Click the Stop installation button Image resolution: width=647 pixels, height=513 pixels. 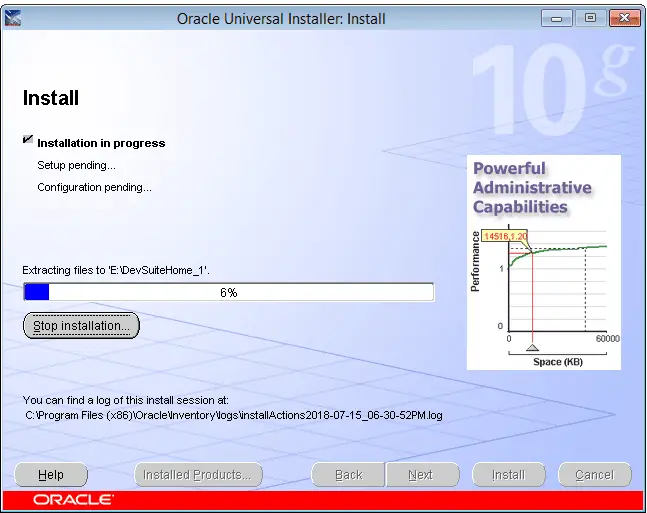pyautogui.click(x=81, y=326)
